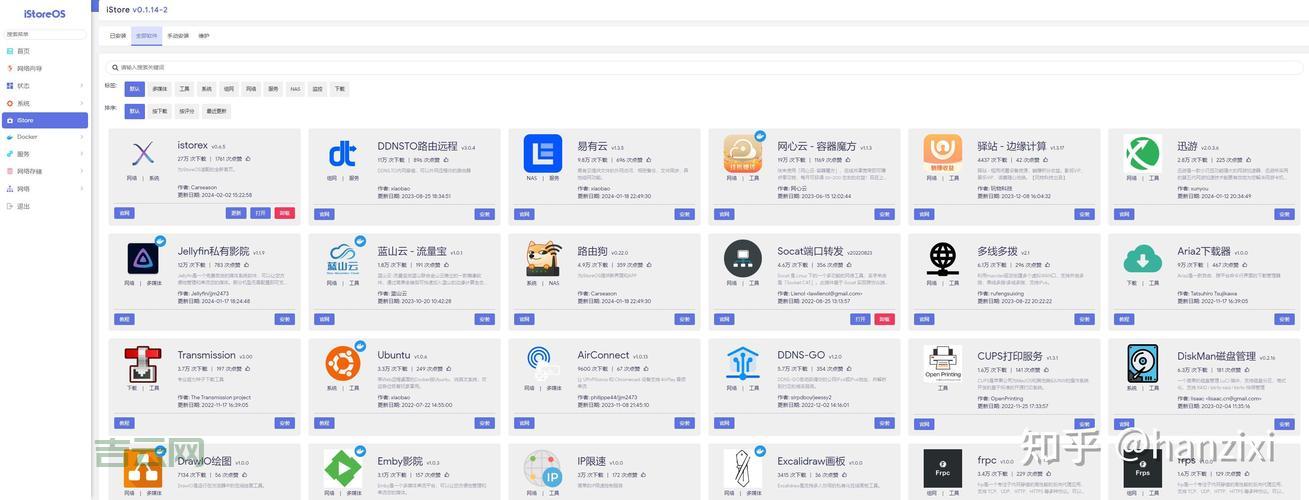Click 官网 button on 易有云 card
Viewport: 1309px width, 500px height.
[x=524, y=214]
